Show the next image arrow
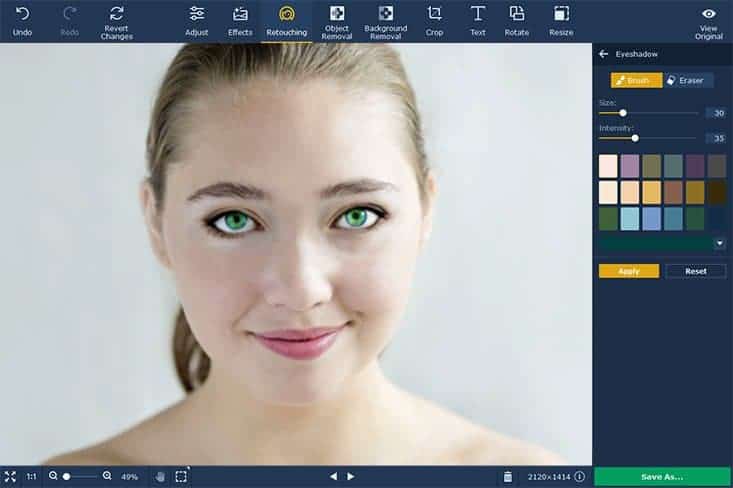 tap(351, 477)
